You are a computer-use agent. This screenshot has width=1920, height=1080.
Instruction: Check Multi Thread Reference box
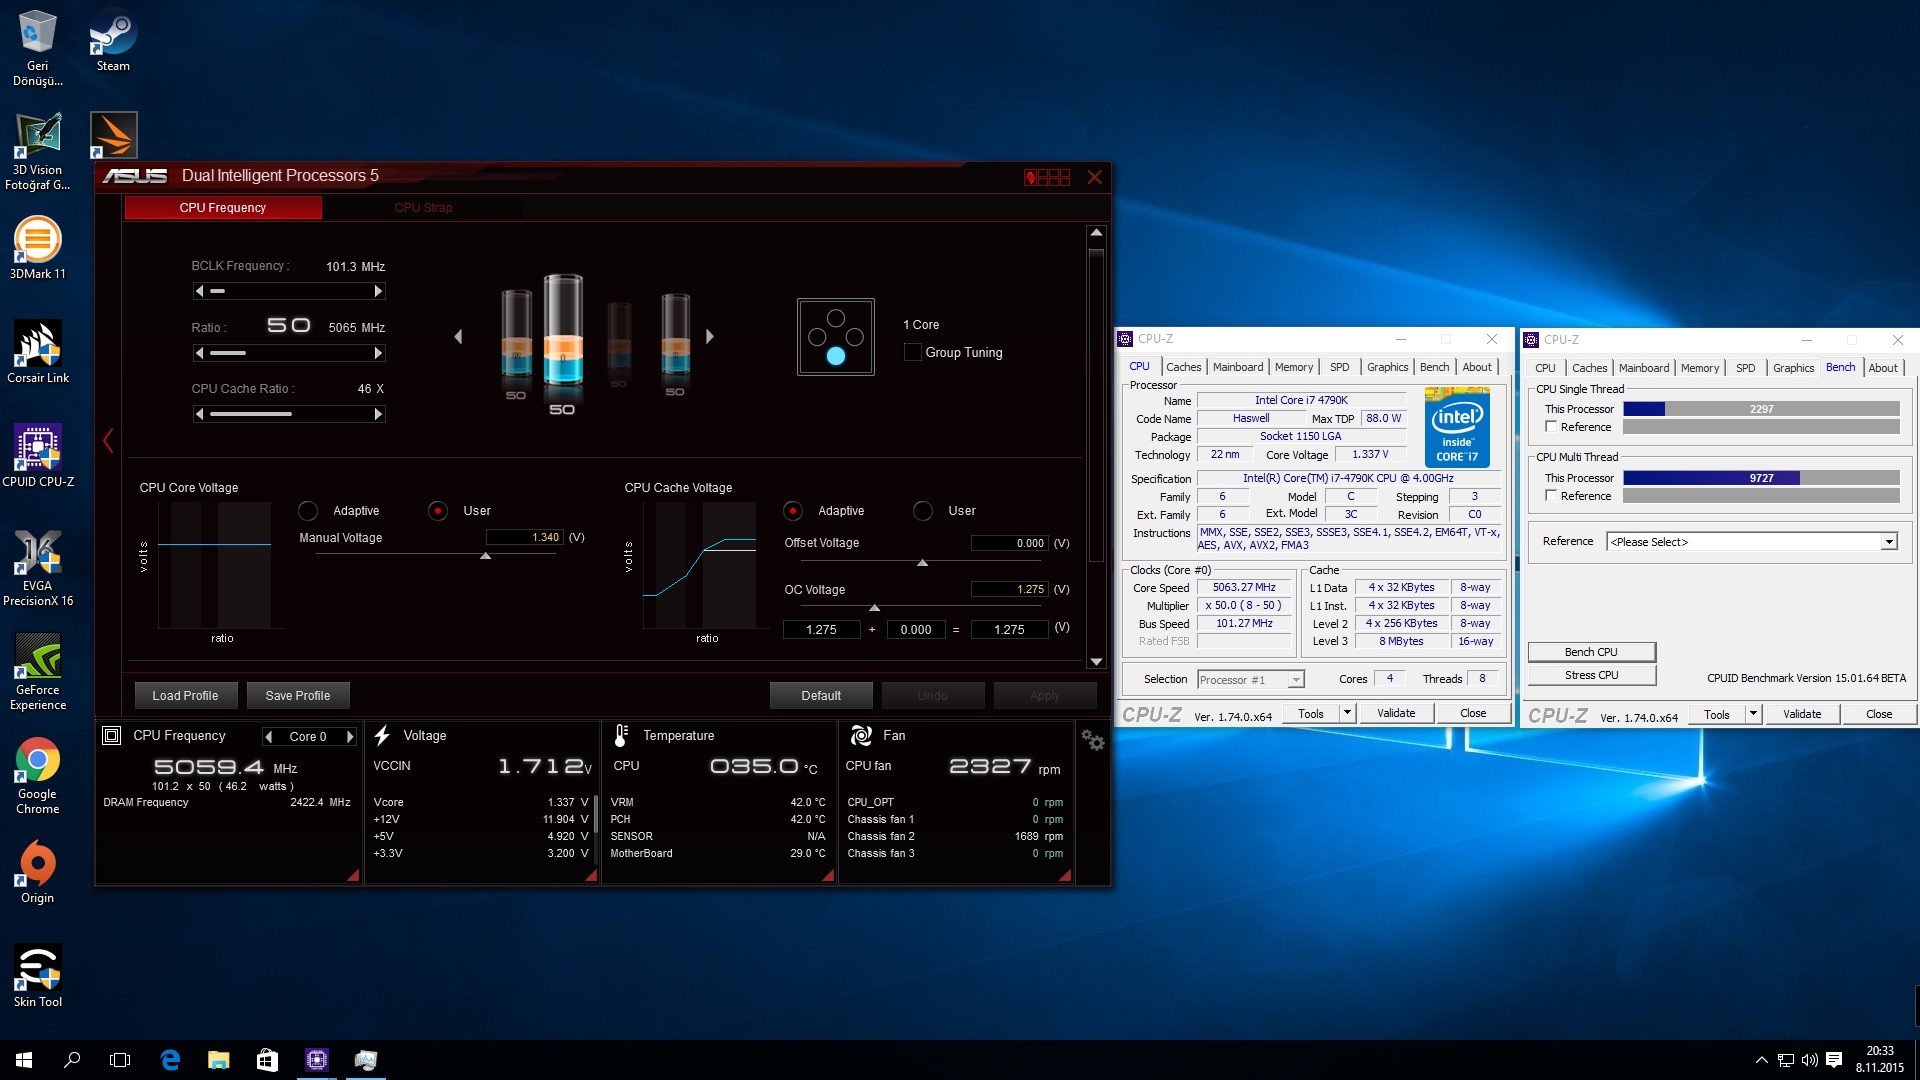tap(1551, 496)
